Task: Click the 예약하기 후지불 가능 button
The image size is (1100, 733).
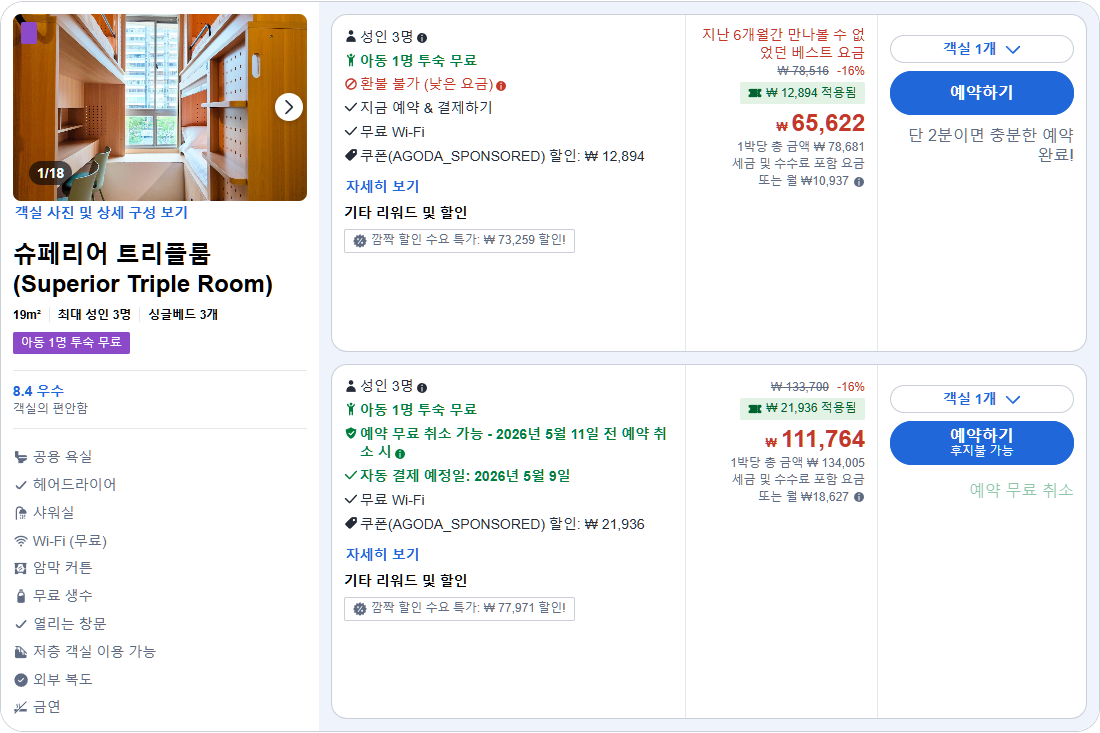Action: 980,441
